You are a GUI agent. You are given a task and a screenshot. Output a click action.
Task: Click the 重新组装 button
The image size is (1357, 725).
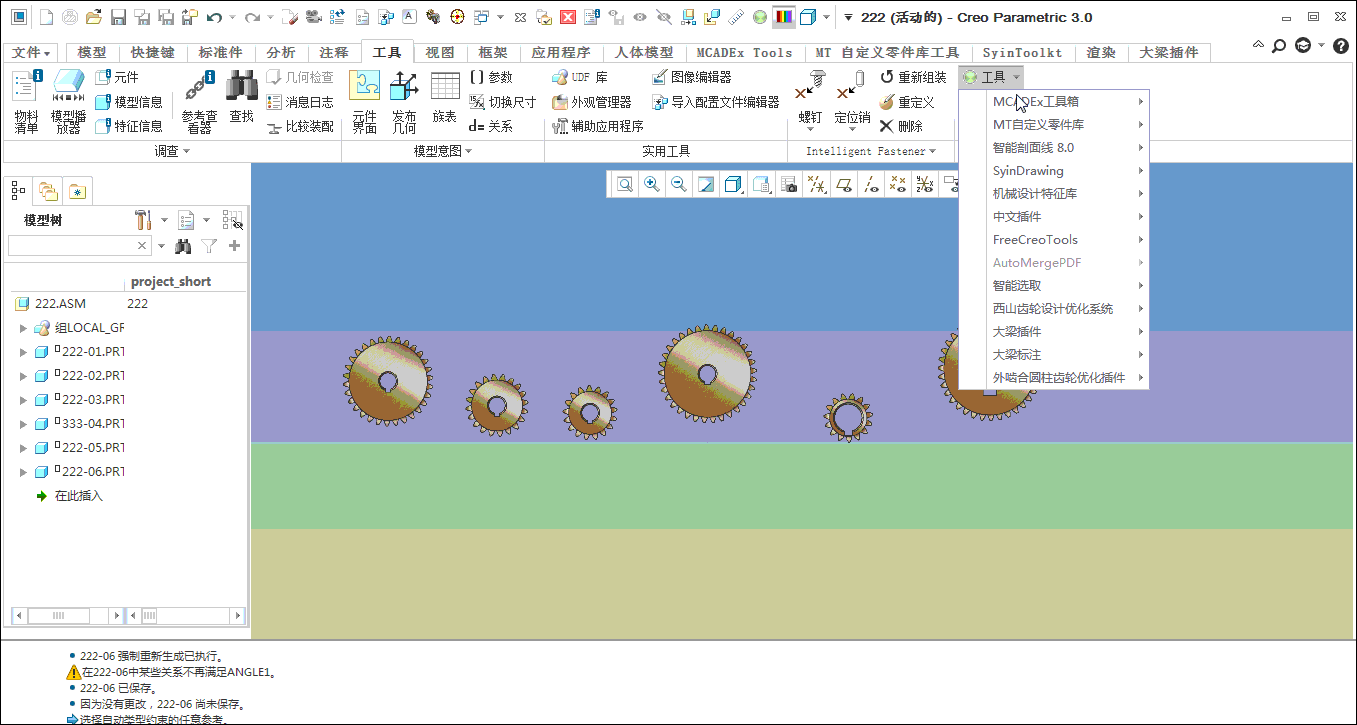point(913,77)
